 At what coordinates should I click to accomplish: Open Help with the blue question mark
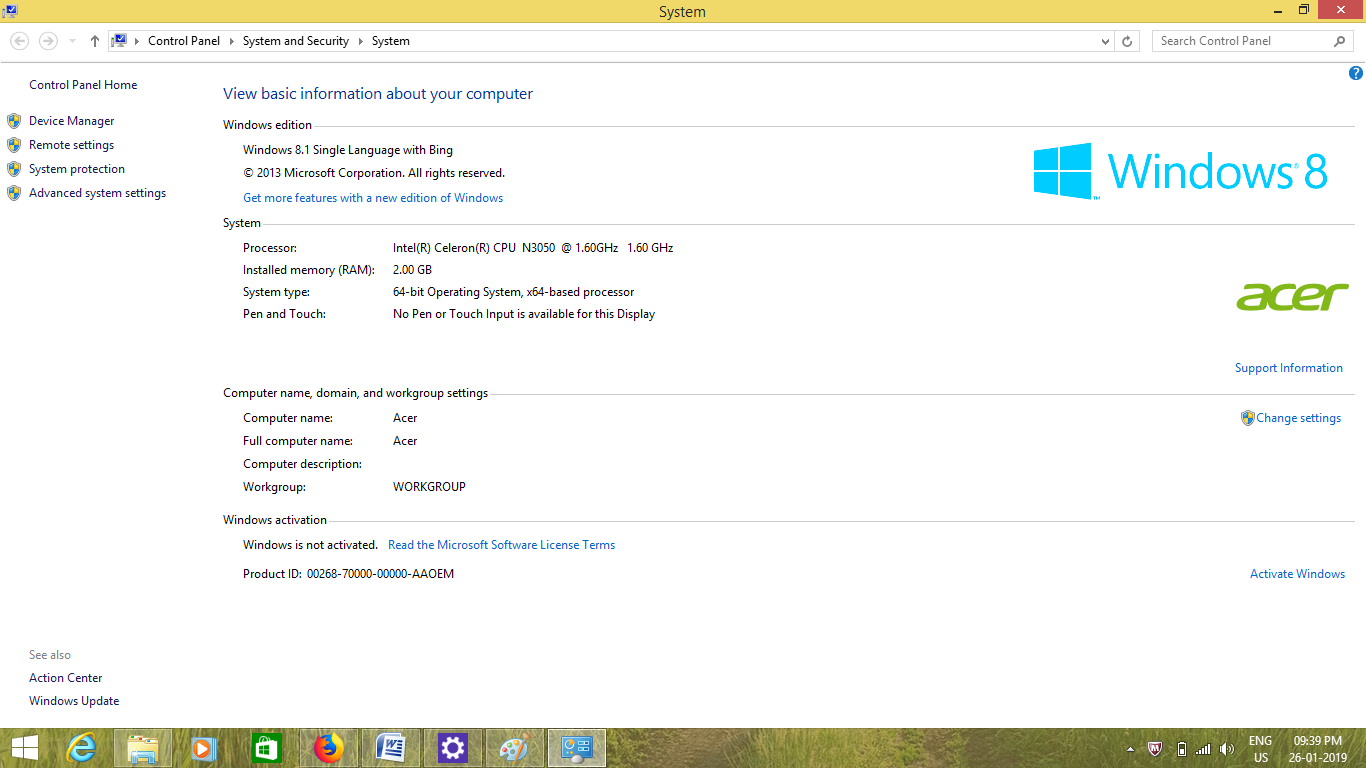(x=1356, y=73)
